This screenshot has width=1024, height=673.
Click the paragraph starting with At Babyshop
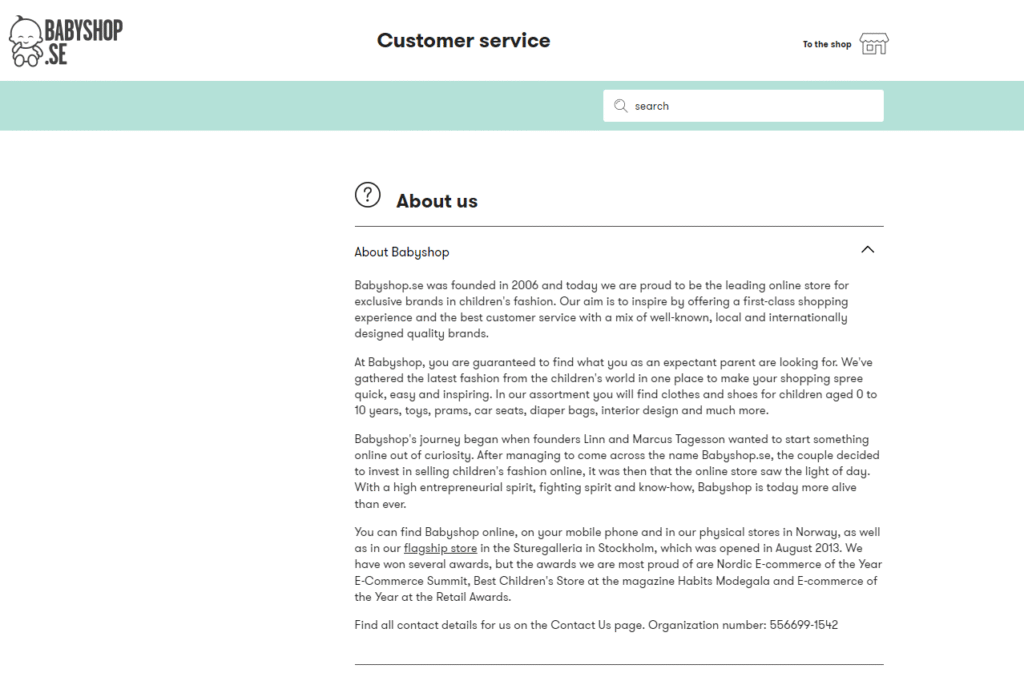[x=616, y=386]
